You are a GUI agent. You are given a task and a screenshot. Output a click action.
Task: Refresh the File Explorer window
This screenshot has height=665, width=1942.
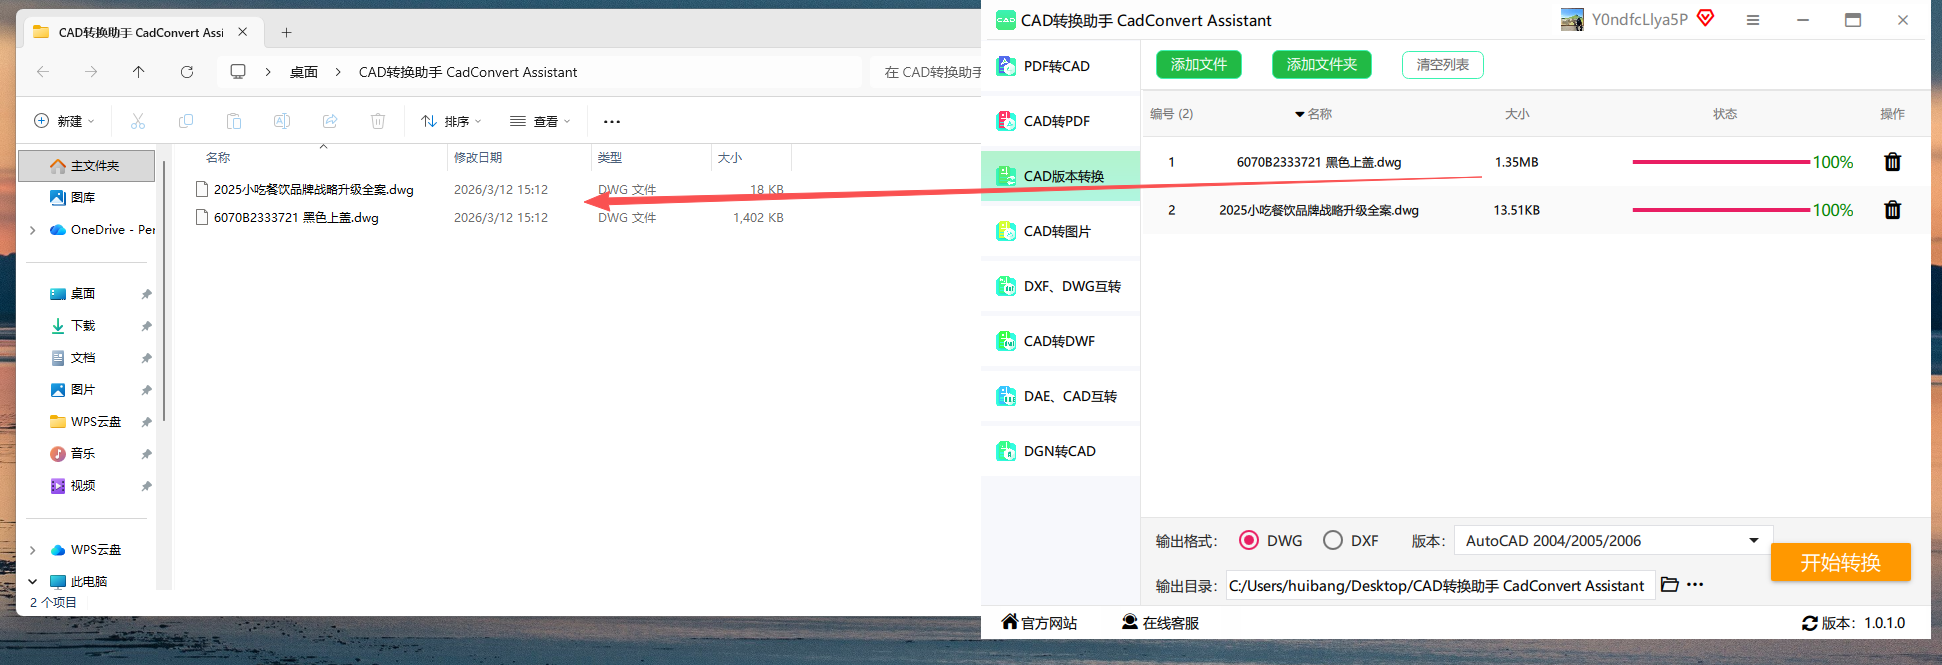pyautogui.click(x=187, y=72)
